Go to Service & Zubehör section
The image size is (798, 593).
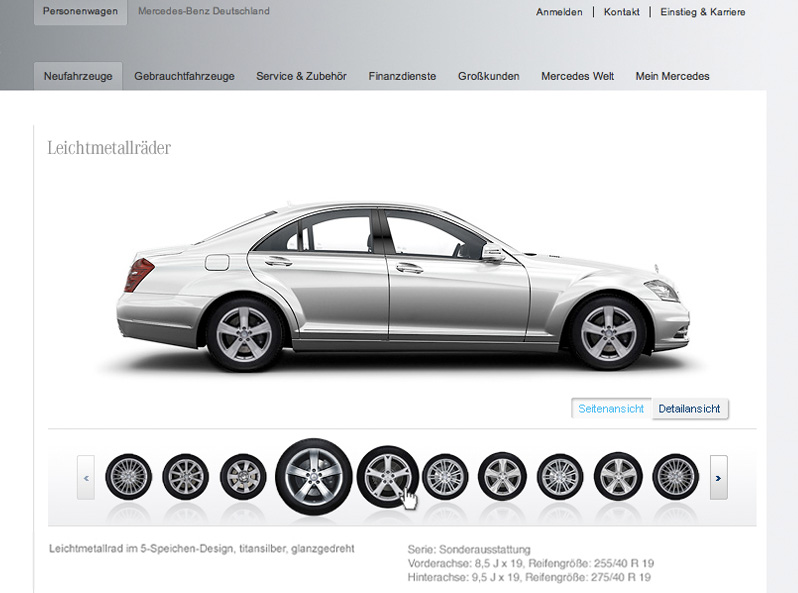point(301,76)
